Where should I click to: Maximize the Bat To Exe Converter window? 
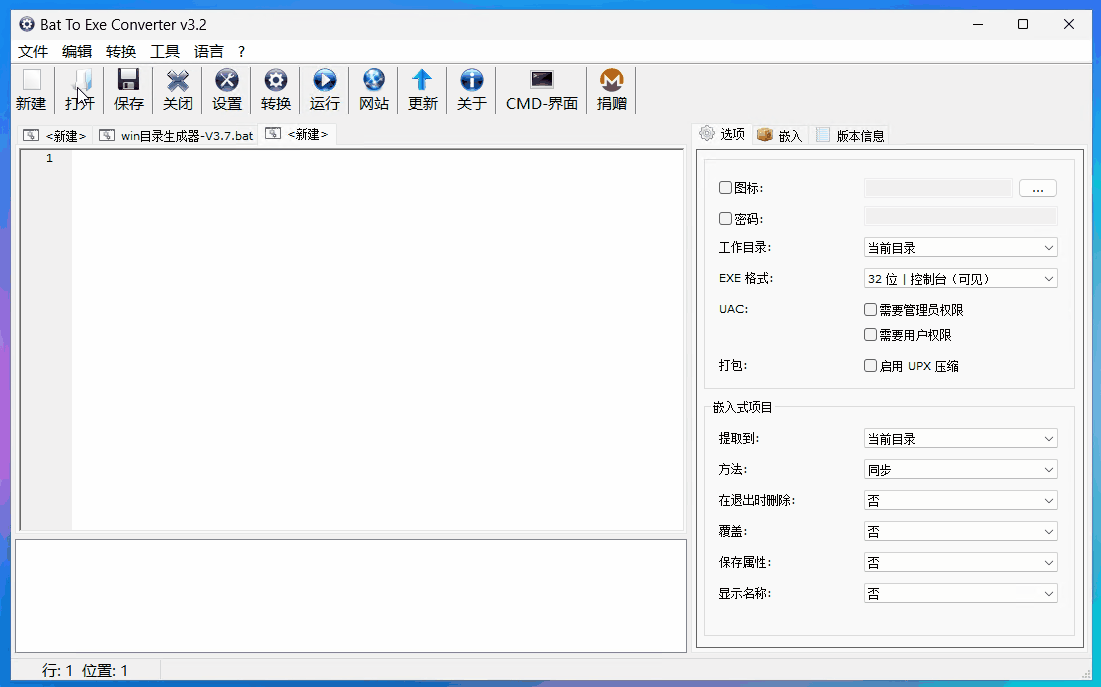1023,25
